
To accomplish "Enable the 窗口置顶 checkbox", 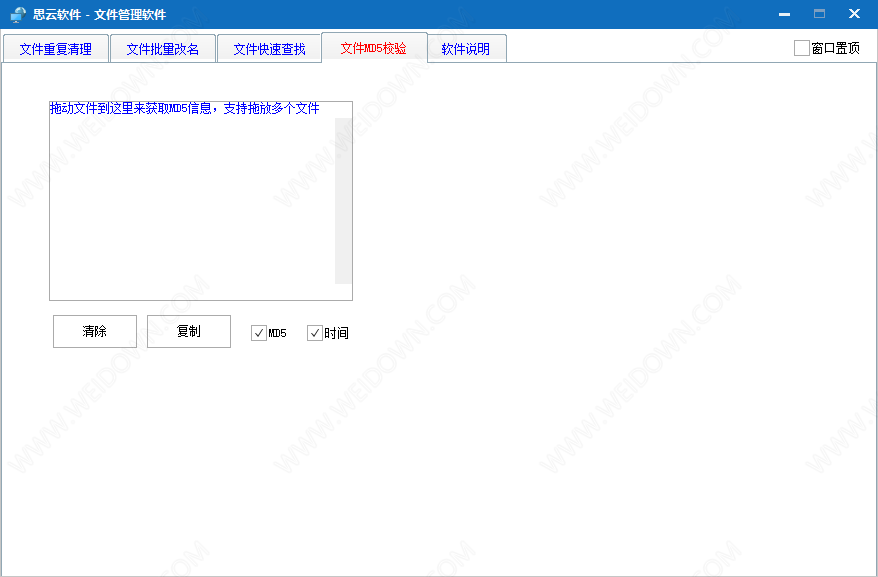I will [x=802, y=48].
